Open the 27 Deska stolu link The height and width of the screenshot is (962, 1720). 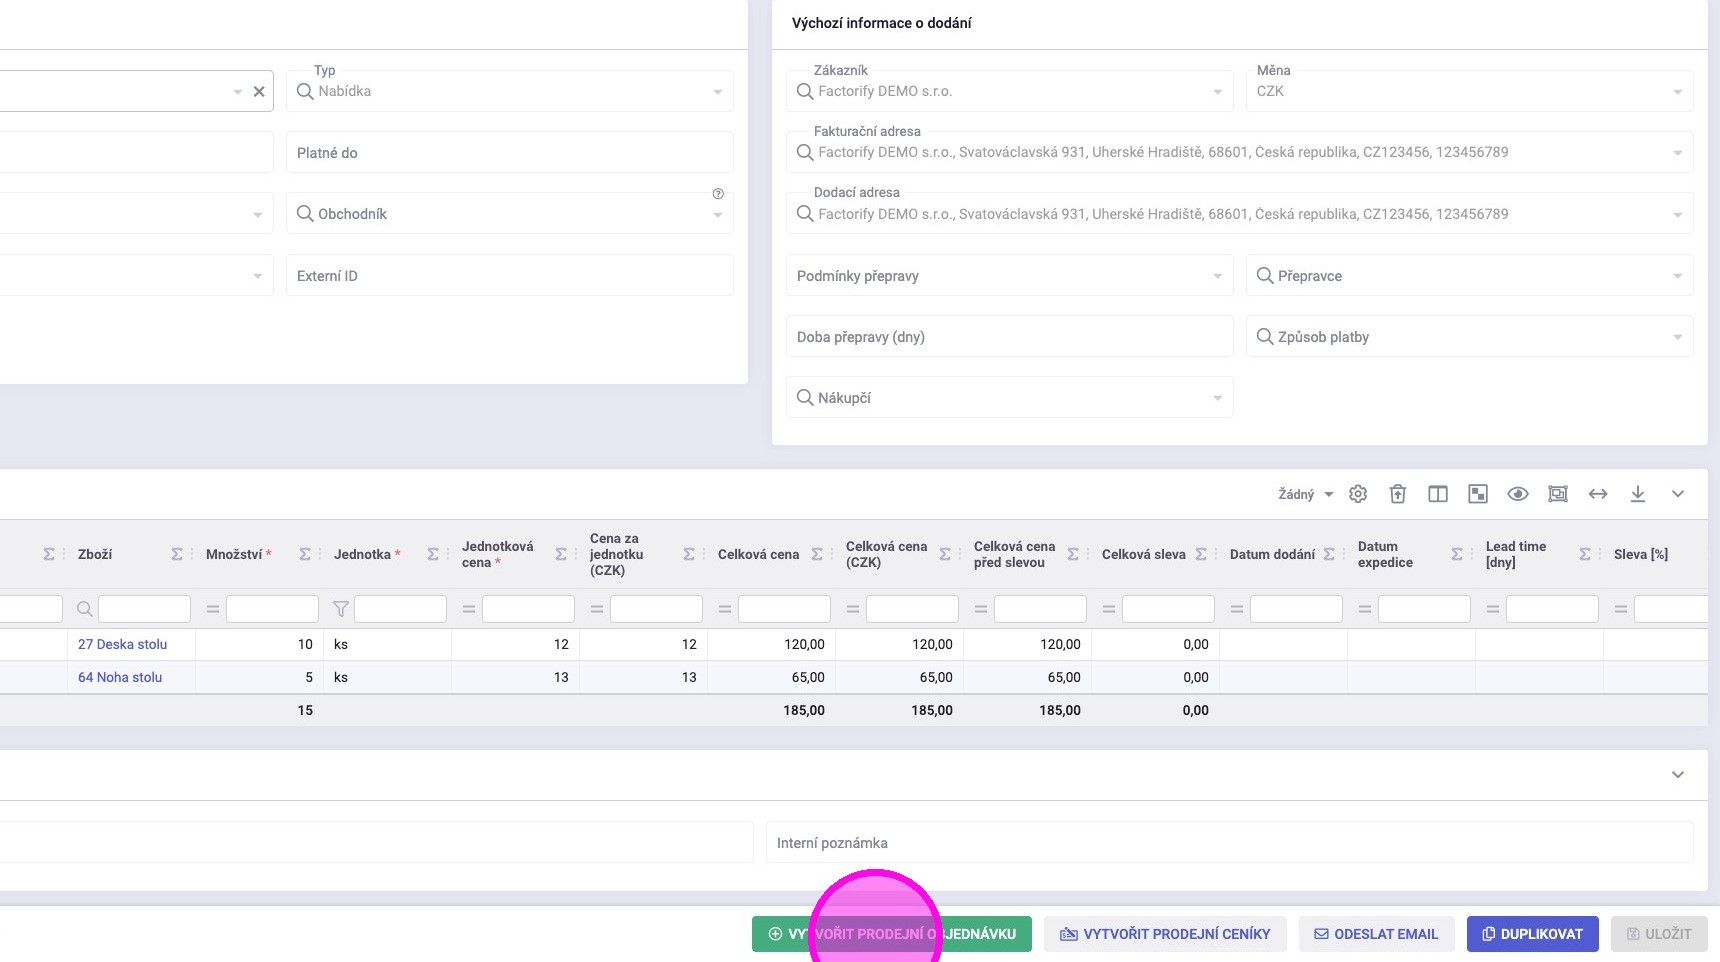point(123,644)
